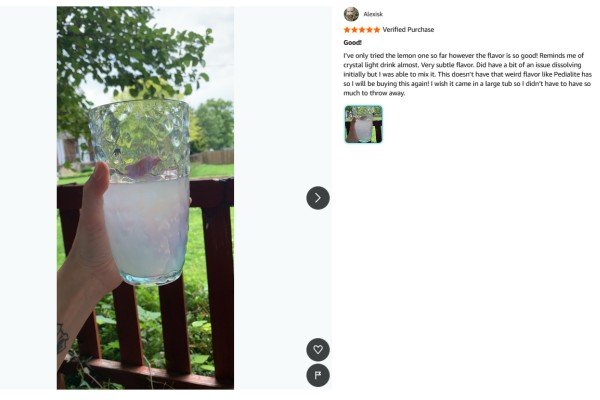Screen dimensions: 600x400
Task: Select the third orange rating star
Action: pos(362,29)
